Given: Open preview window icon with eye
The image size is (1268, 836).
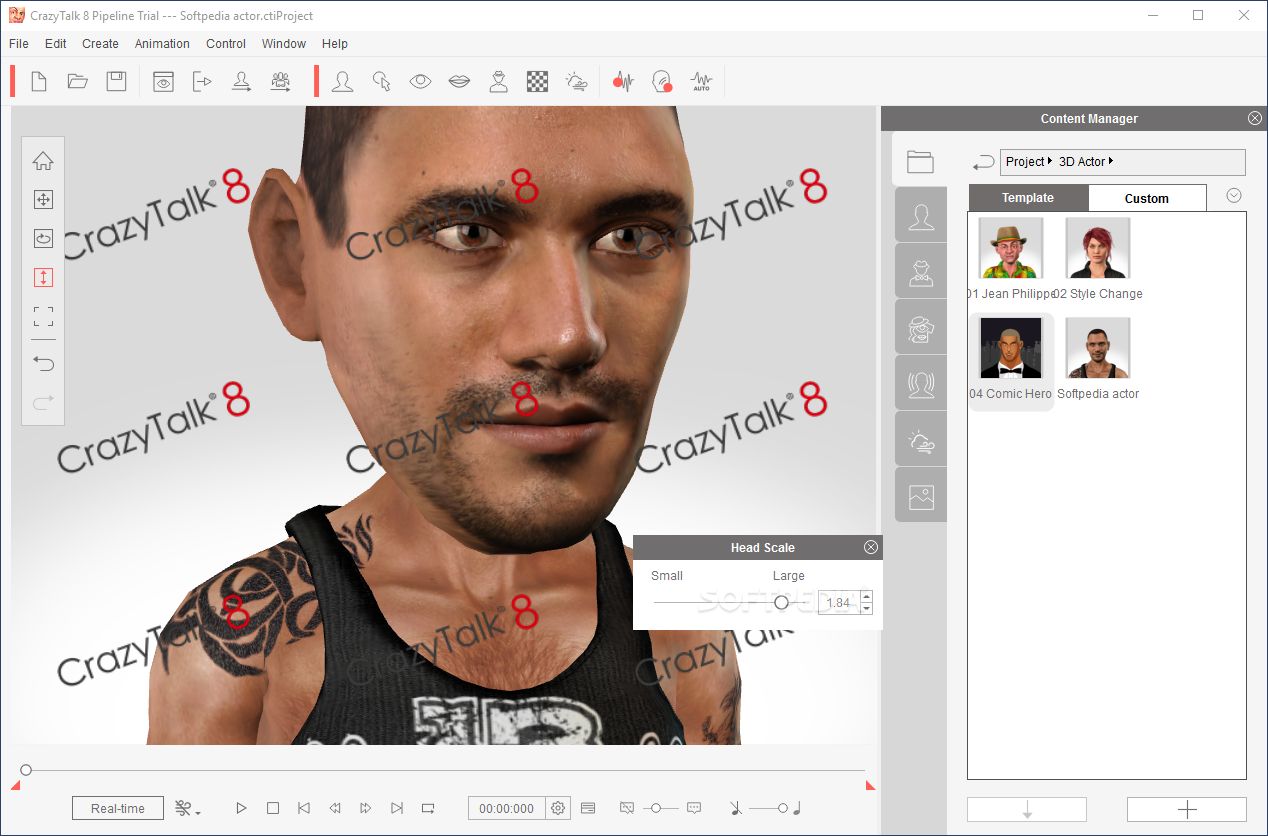Looking at the screenshot, I should pos(163,82).
